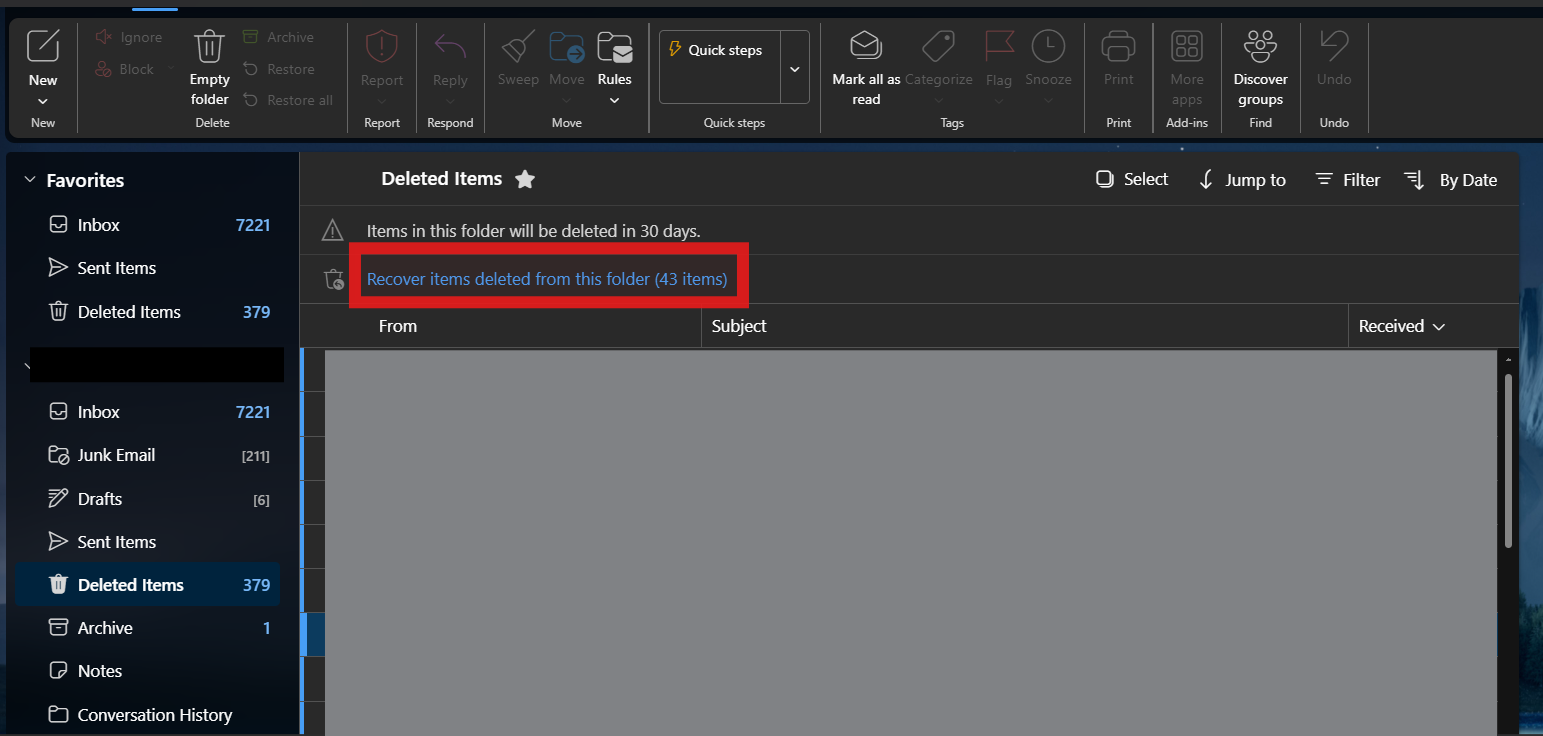Click the Filter icon in message list header

click(x=1324, y=179)
